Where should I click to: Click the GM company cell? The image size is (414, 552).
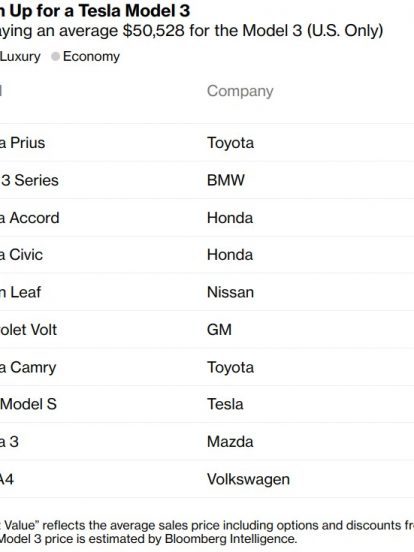(x=219, y=330)
